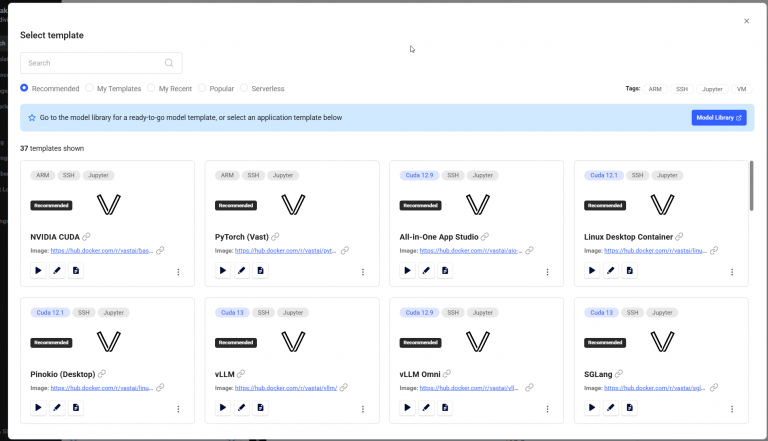The width and height of the screenshot is (768, 441).
Task: Select the Serverless radio button
Action: click(x=244, y=88)
